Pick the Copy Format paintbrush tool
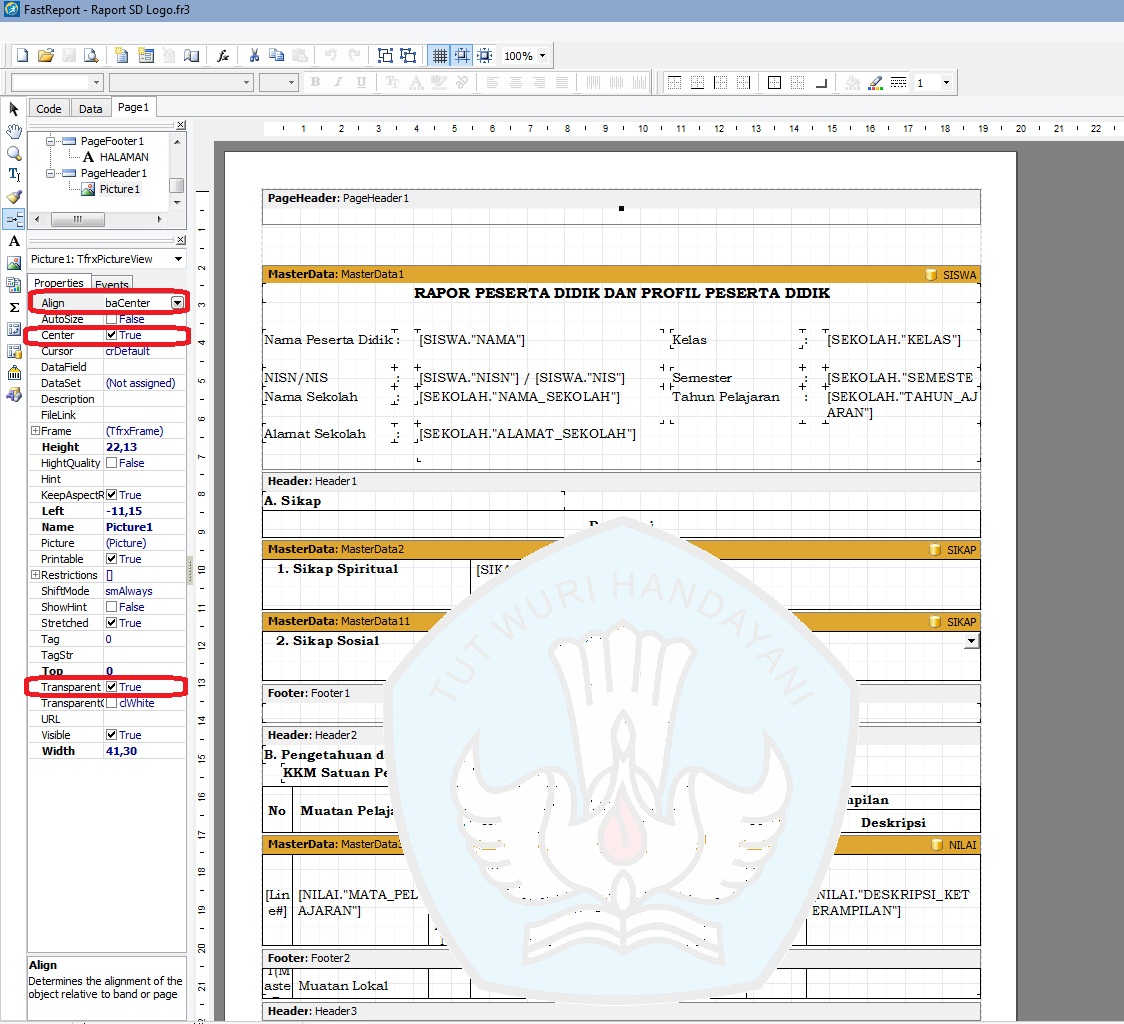1124x1024 pixels. 14,197
